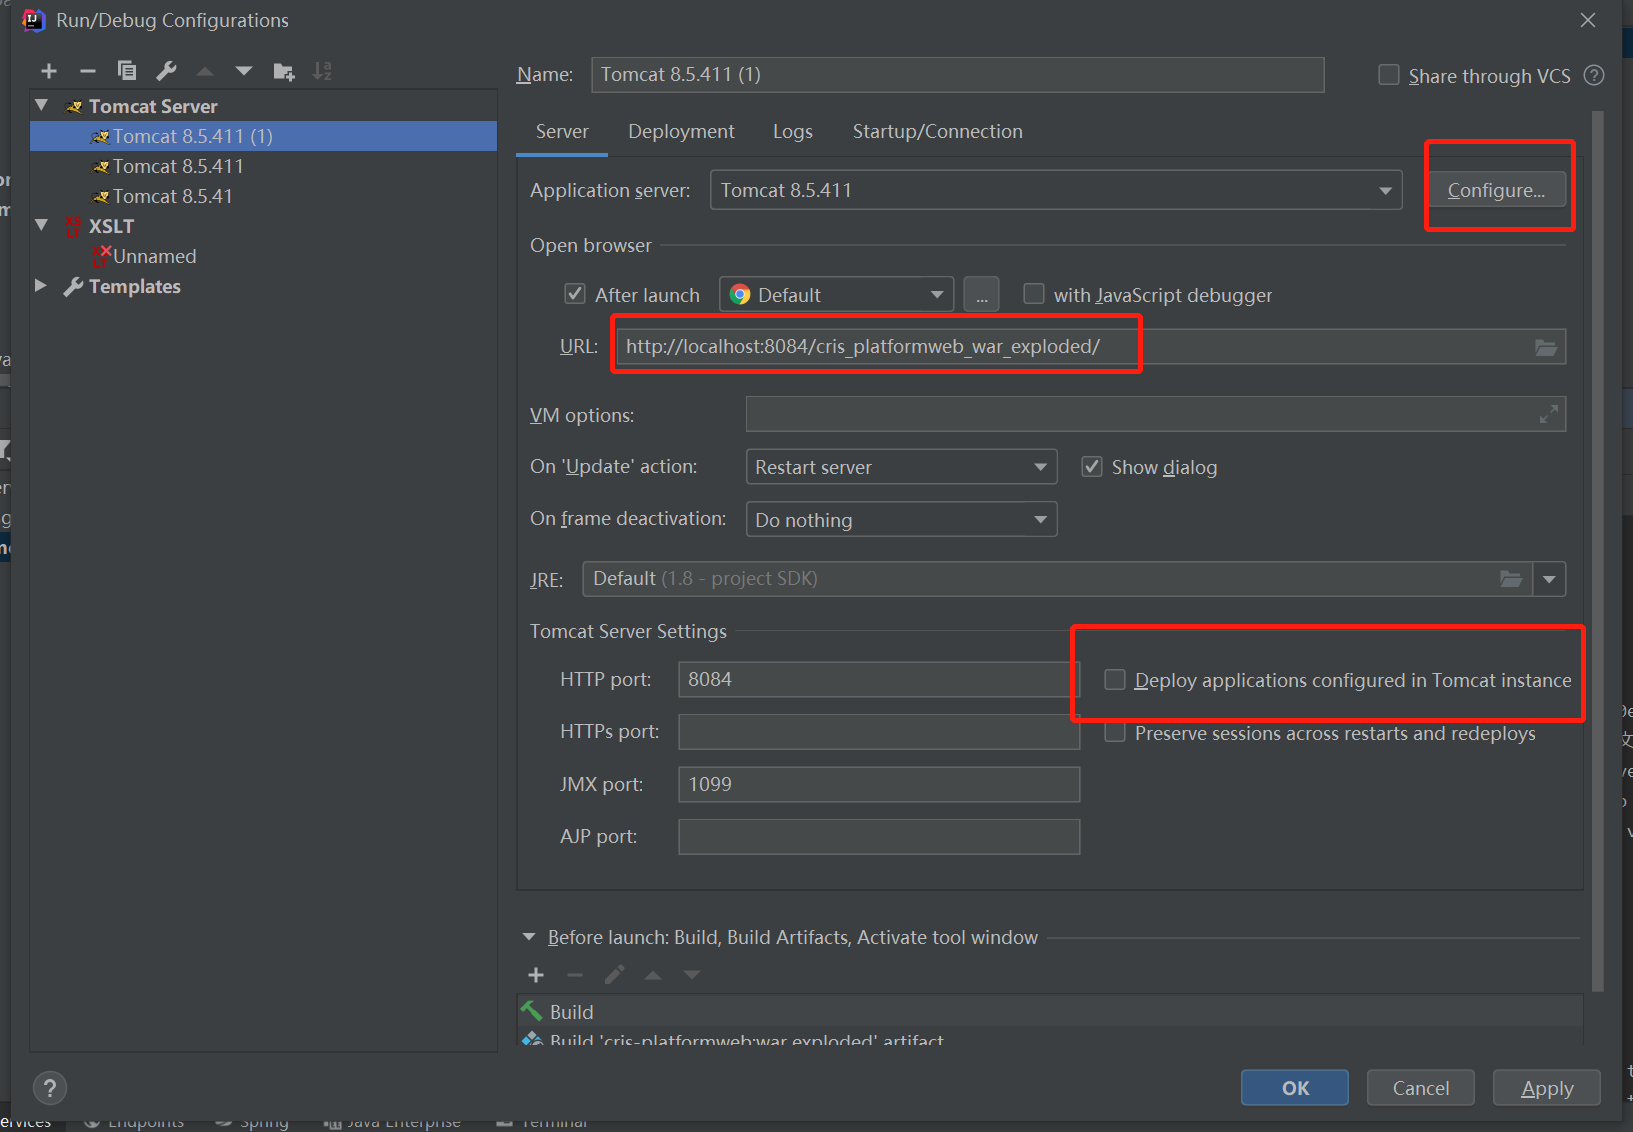
Task: Browse URL field folder icon
Action: pyautogui.click(x=1546, y=347)
